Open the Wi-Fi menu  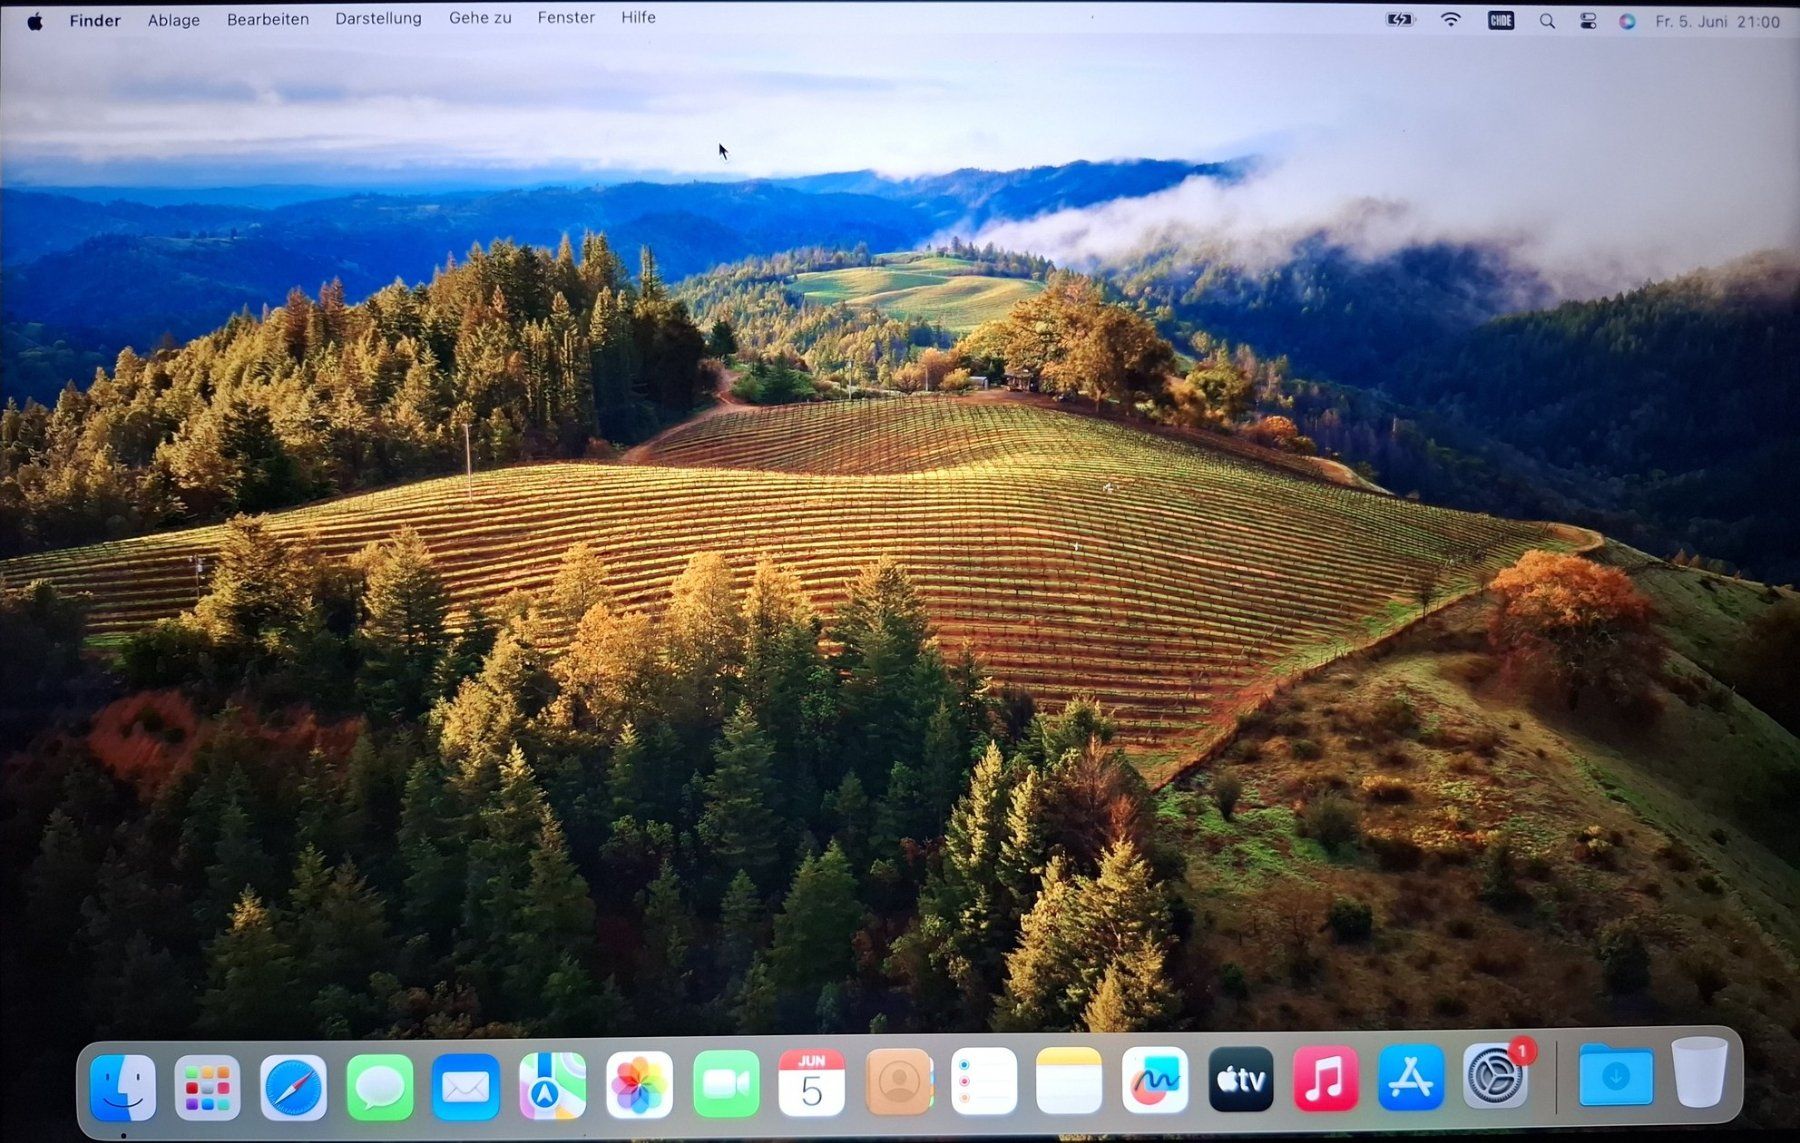pyautogui.click(x=1450, y=20)
